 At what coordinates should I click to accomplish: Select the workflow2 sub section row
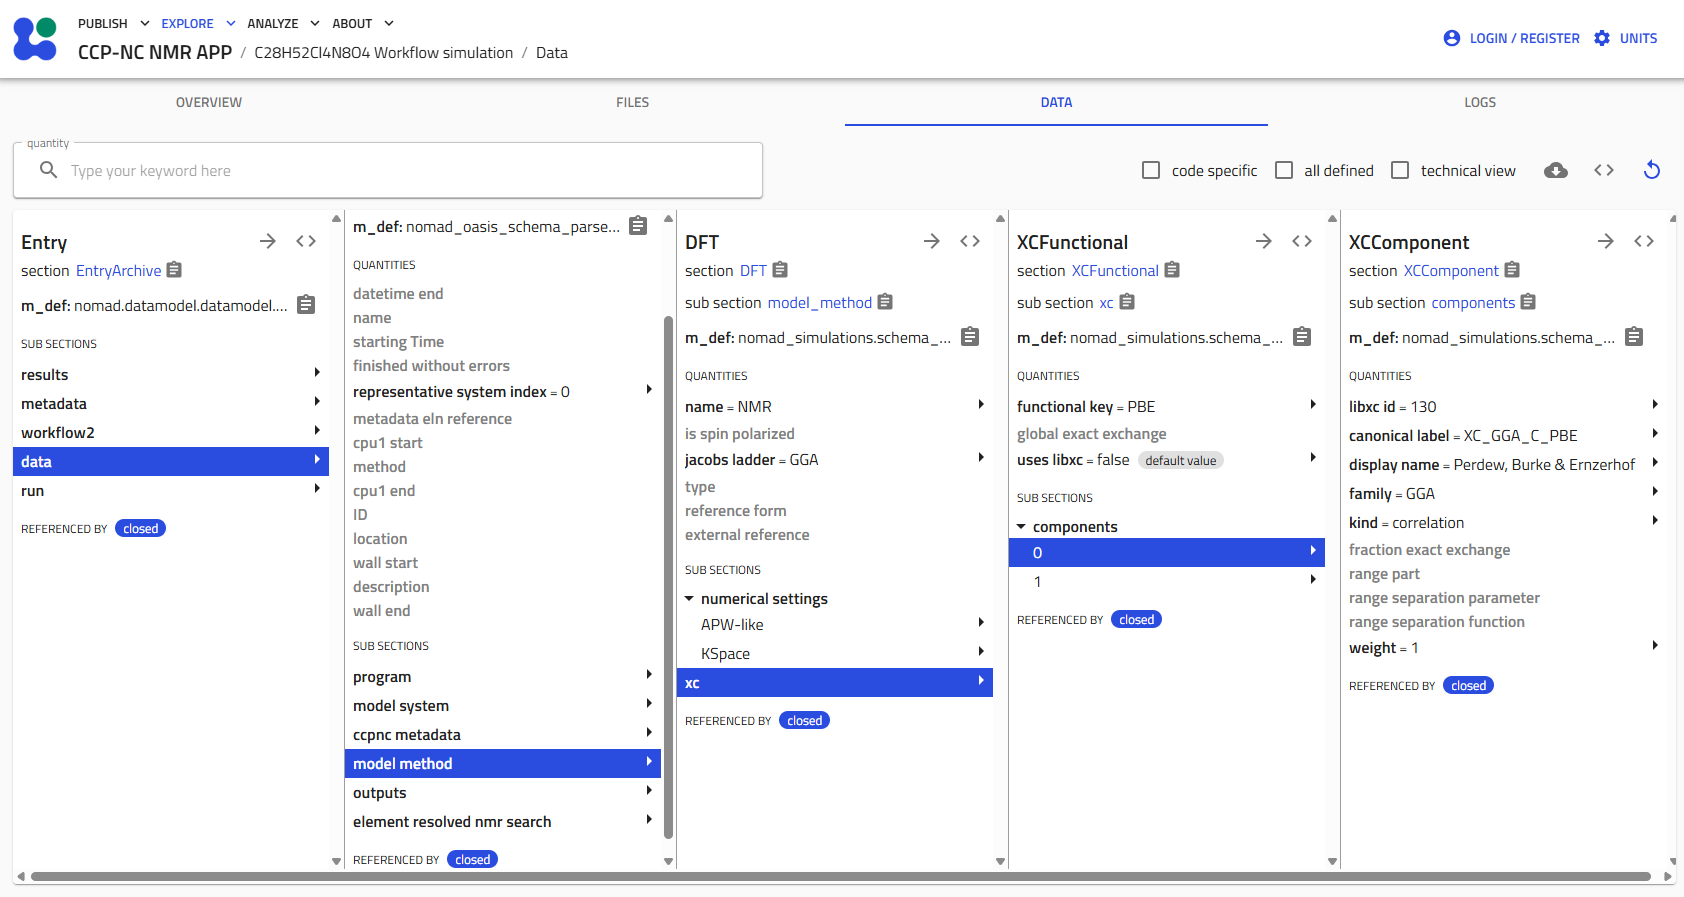pos(171,432)
